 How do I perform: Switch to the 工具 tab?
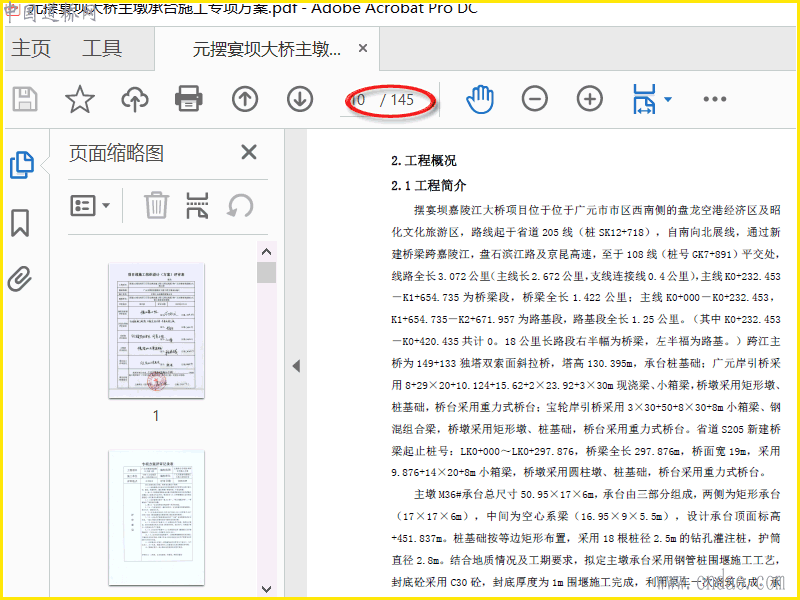pos(102,48)
